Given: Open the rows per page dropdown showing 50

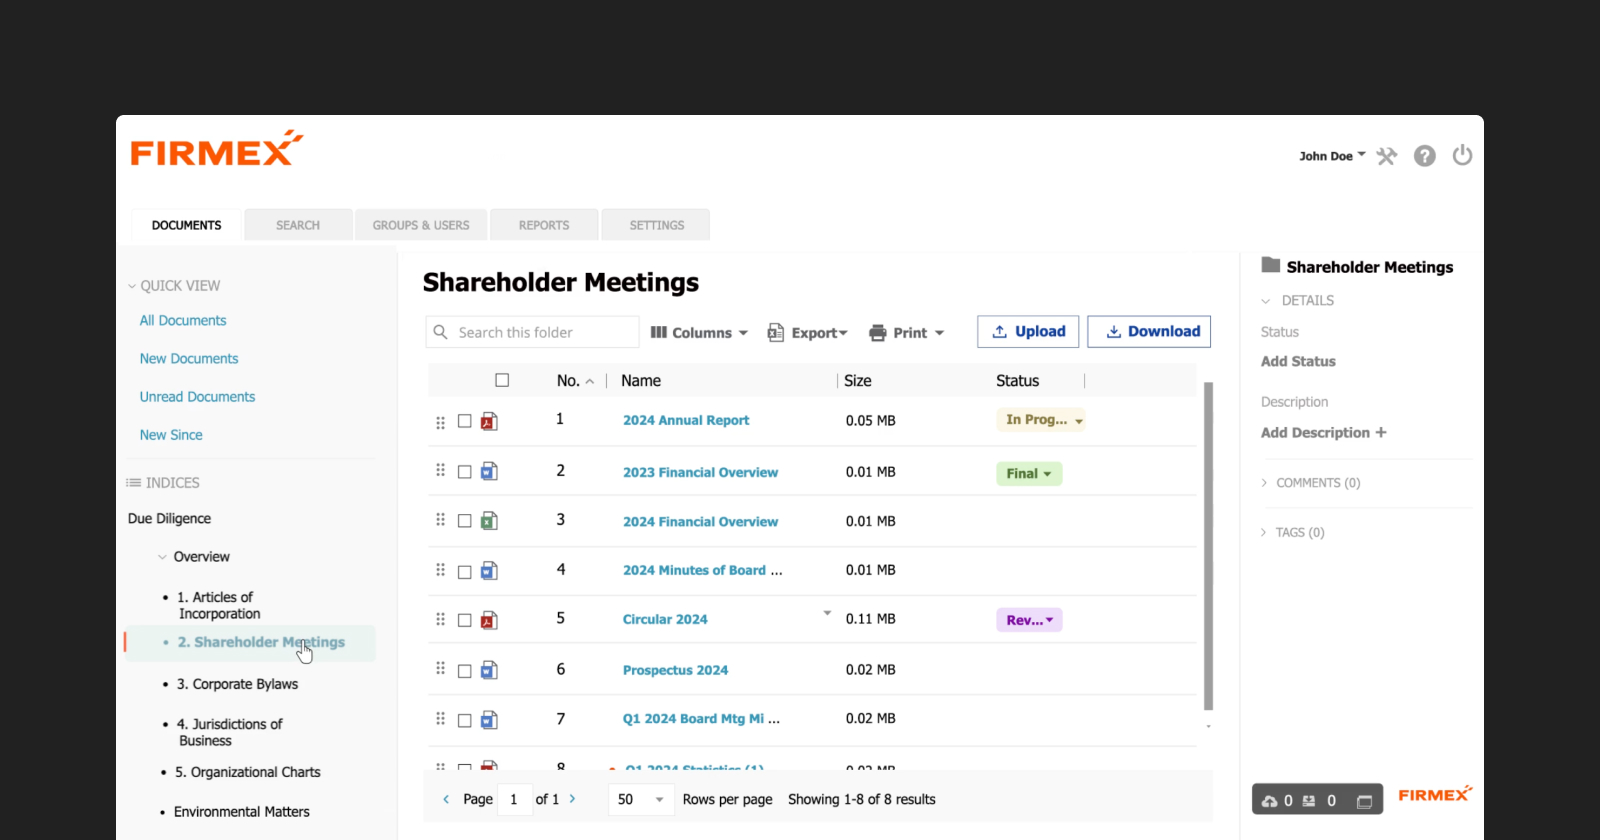Looking at the screenshot, I should click(642, 799).
